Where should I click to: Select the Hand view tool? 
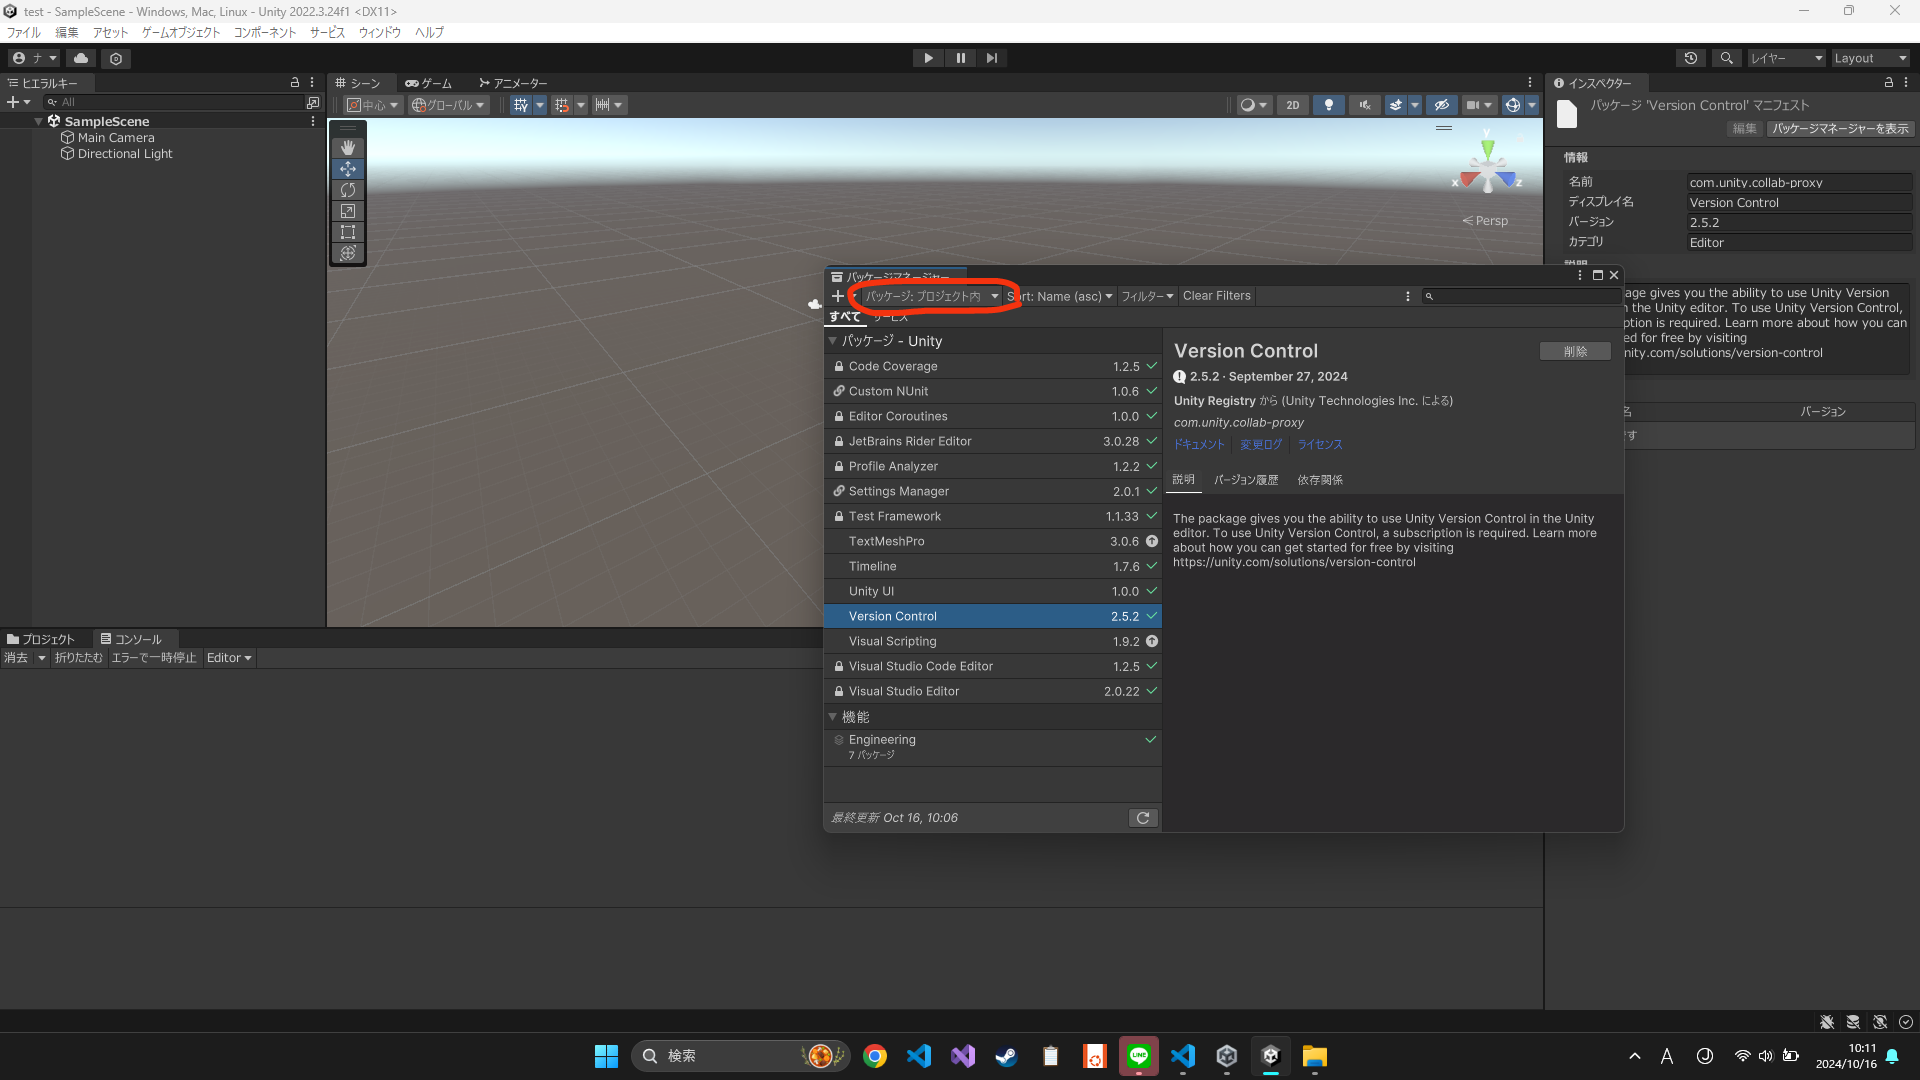click(x=347, y=148)
